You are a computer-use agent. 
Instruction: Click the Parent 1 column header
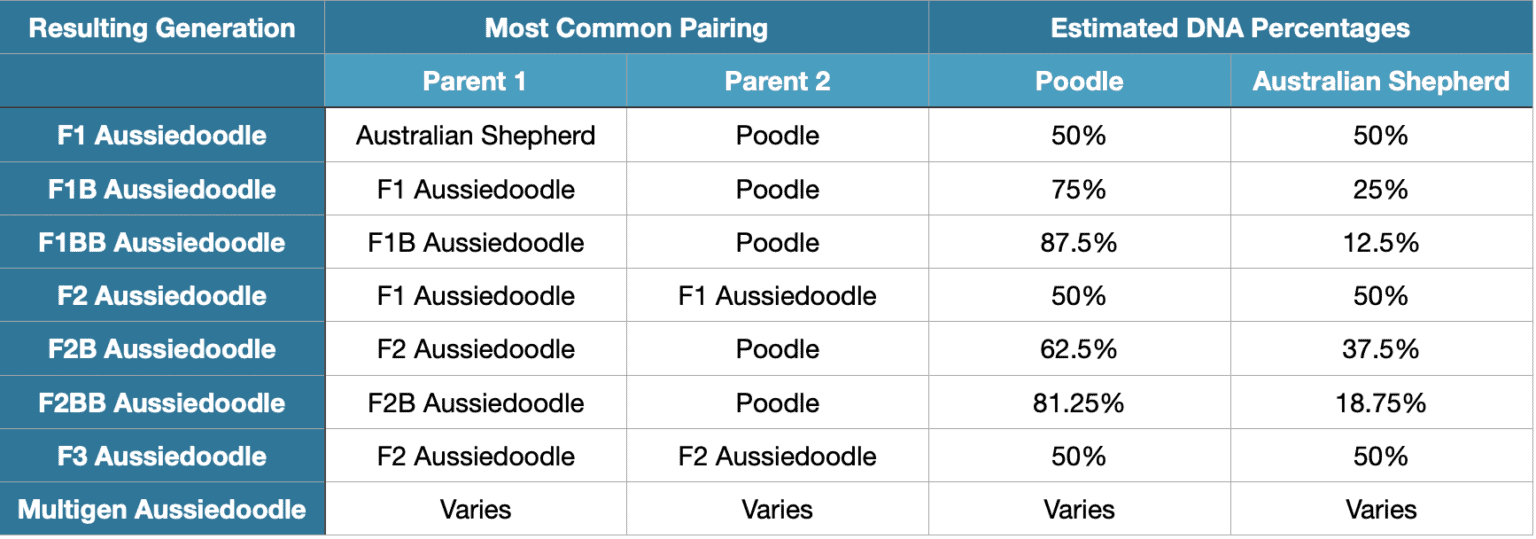[475, 81]
